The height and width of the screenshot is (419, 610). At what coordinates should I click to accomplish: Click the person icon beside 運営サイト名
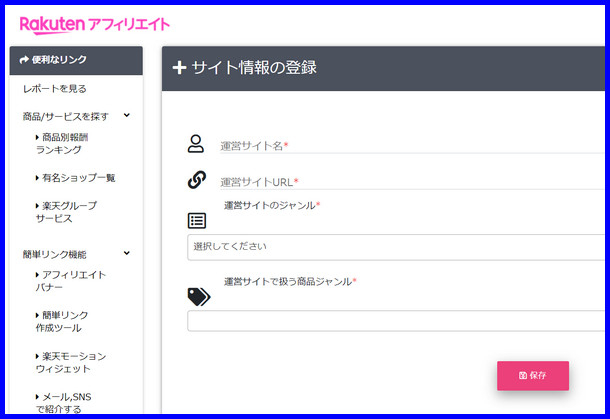click(x=196, y=144)
